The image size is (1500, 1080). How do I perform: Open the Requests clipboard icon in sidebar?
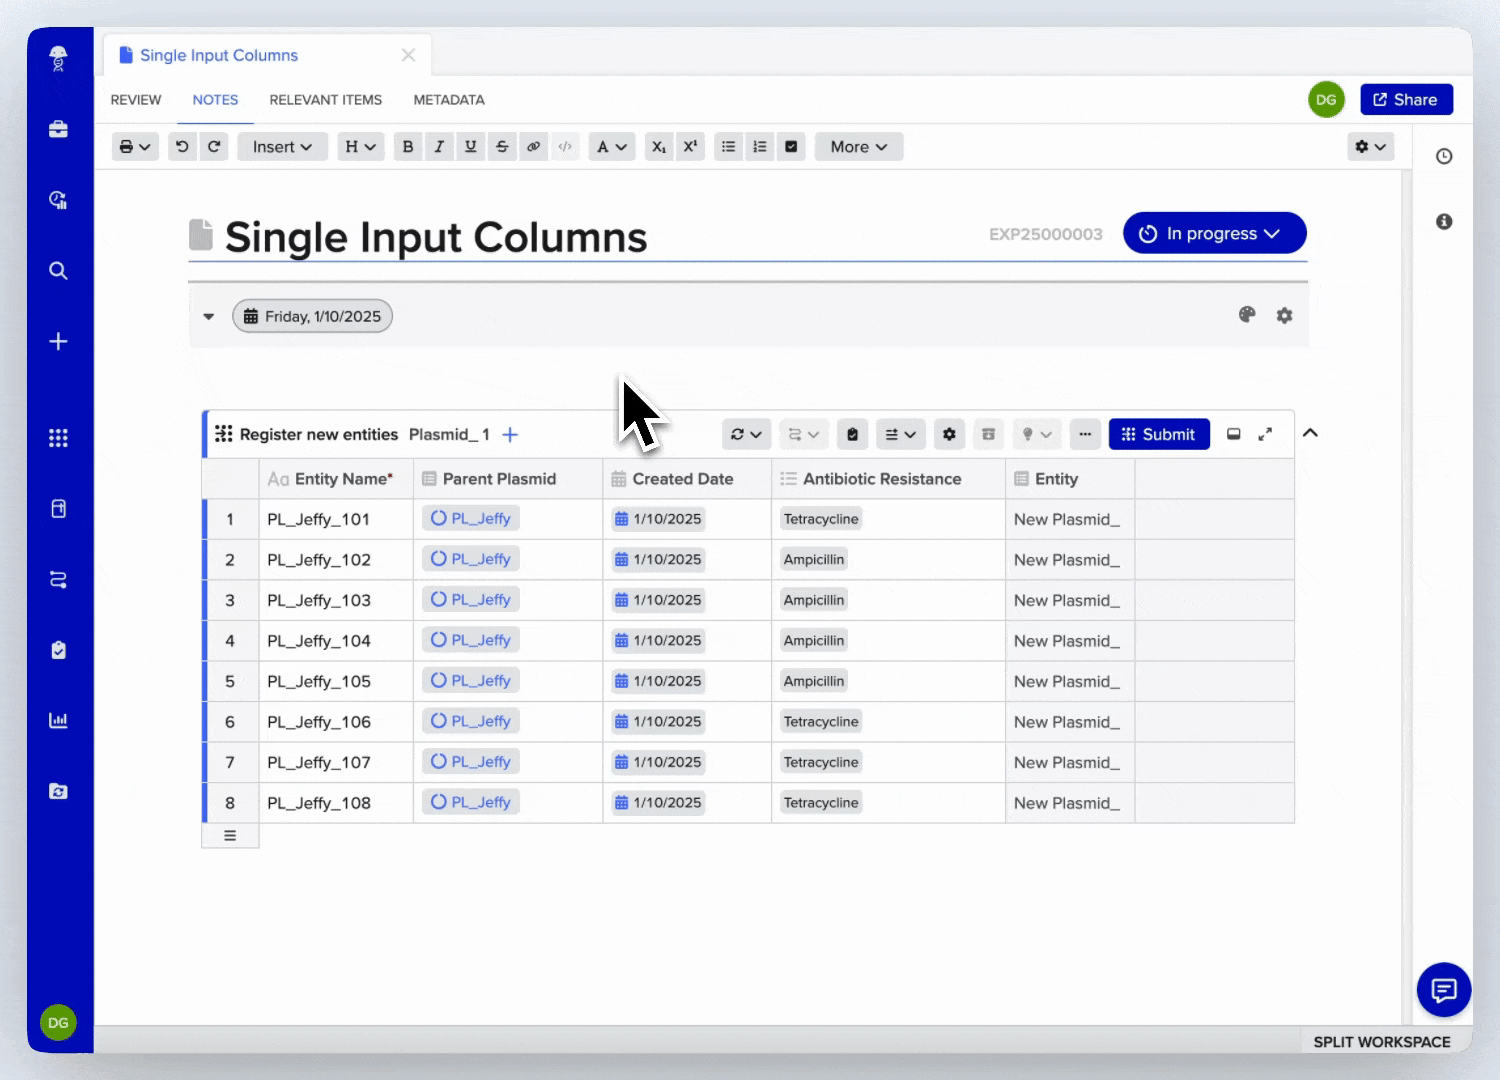[x=58, y=650]
